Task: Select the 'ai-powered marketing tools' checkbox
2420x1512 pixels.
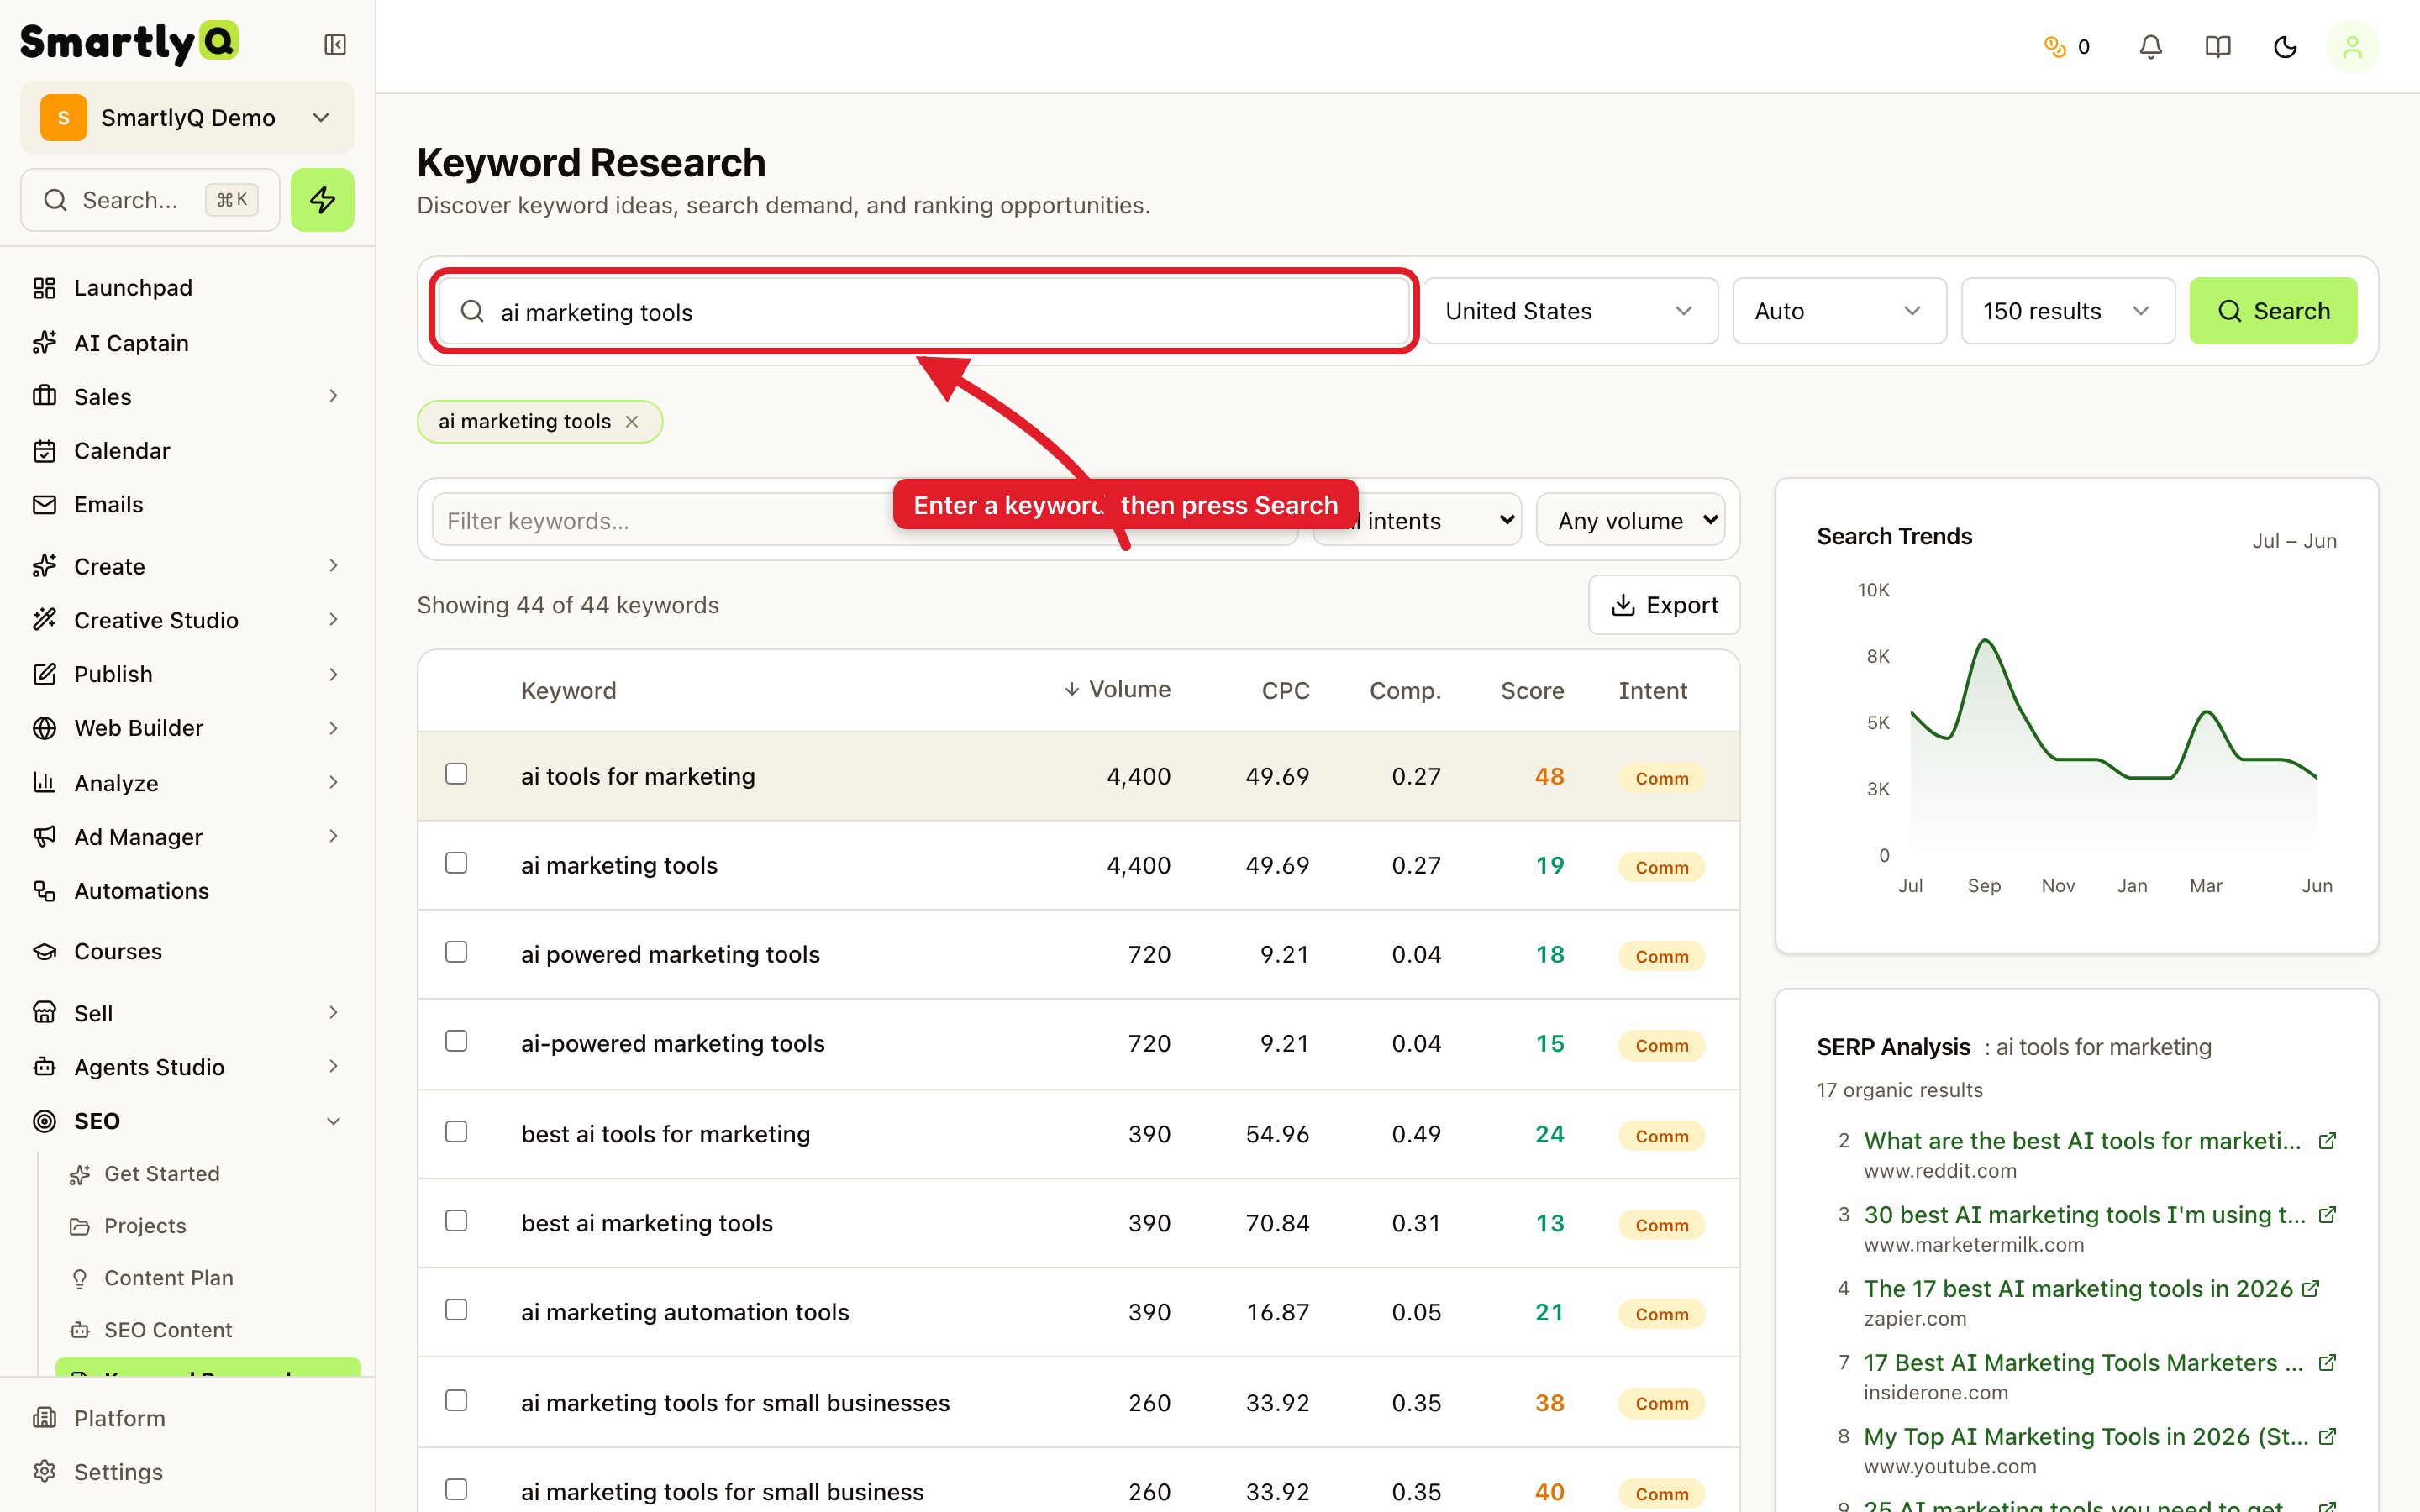Action: pos(456,1041)
